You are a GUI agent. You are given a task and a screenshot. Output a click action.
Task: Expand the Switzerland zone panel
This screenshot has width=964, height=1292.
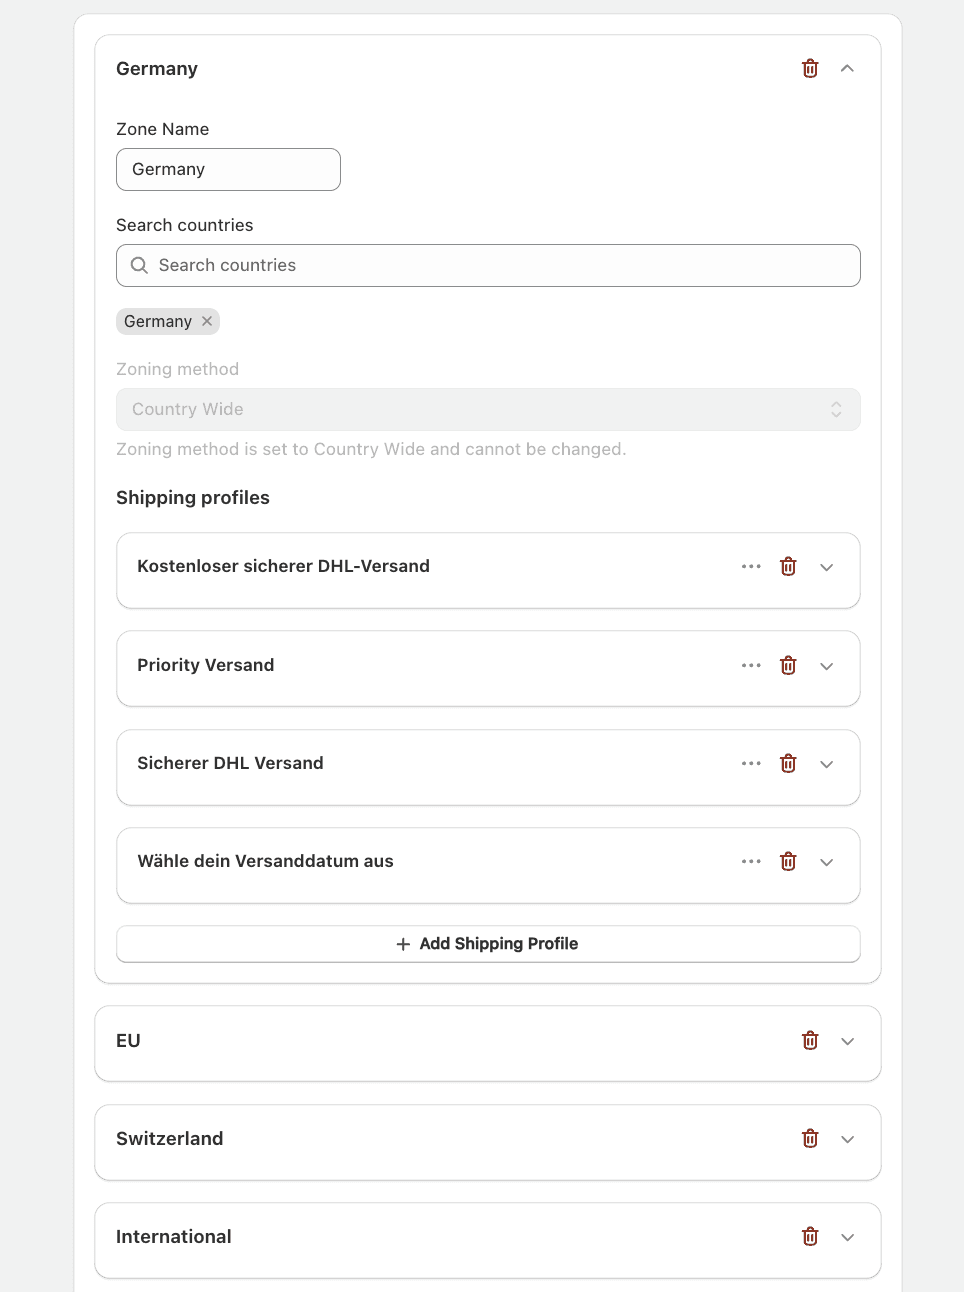click(847, 1139)
